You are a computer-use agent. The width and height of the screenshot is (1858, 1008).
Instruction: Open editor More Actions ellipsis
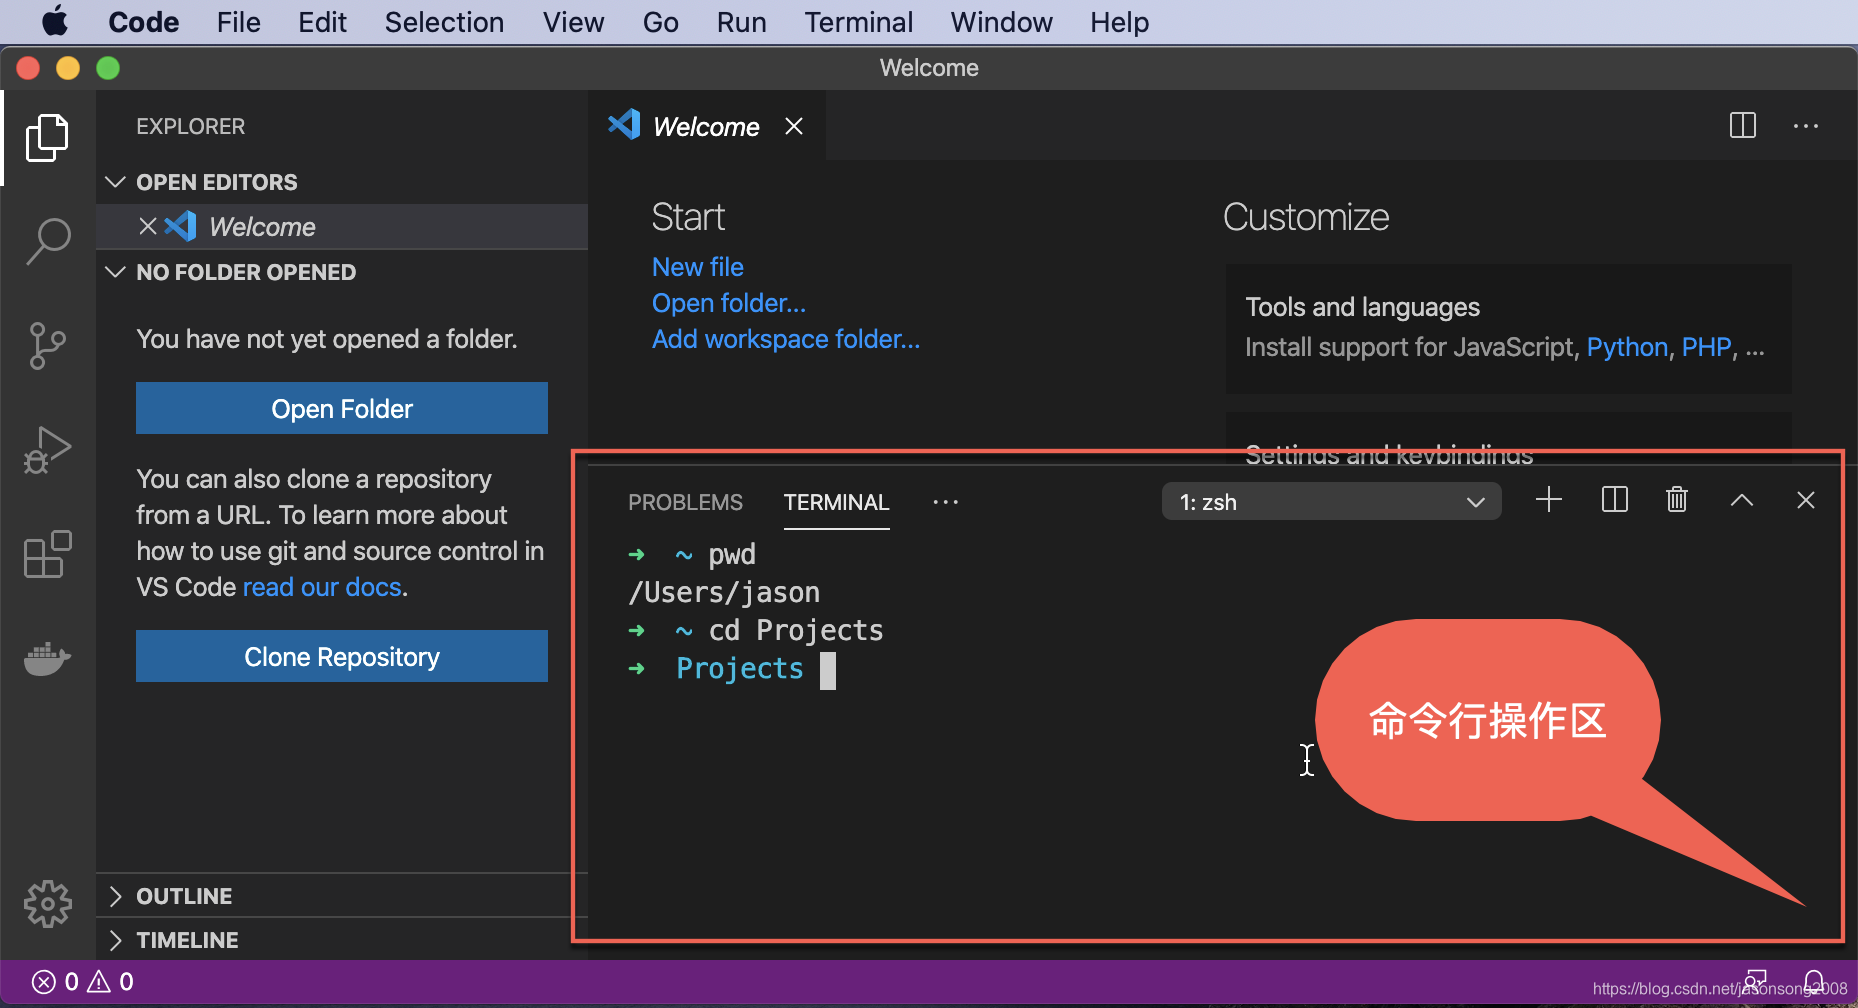(1806, 126)
